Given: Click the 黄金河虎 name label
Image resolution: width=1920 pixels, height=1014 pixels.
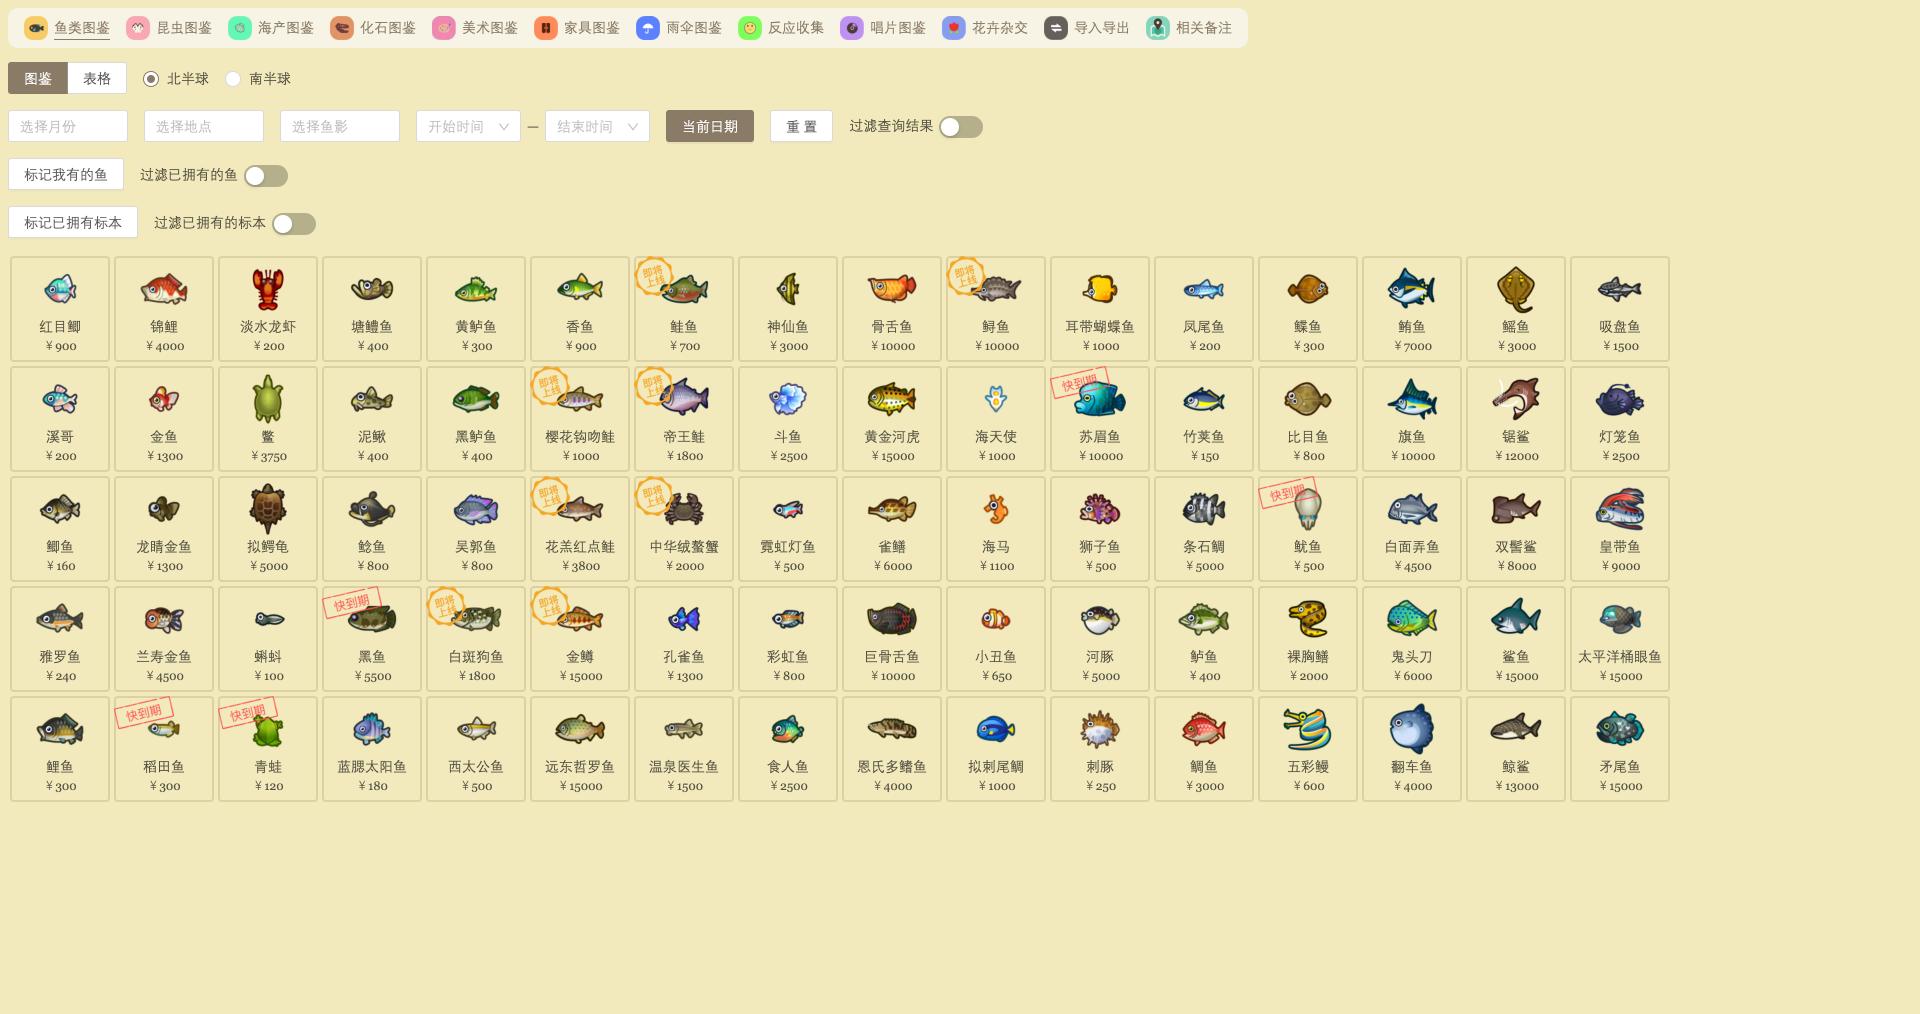Looking at the screenshot, I should point(892,437).
